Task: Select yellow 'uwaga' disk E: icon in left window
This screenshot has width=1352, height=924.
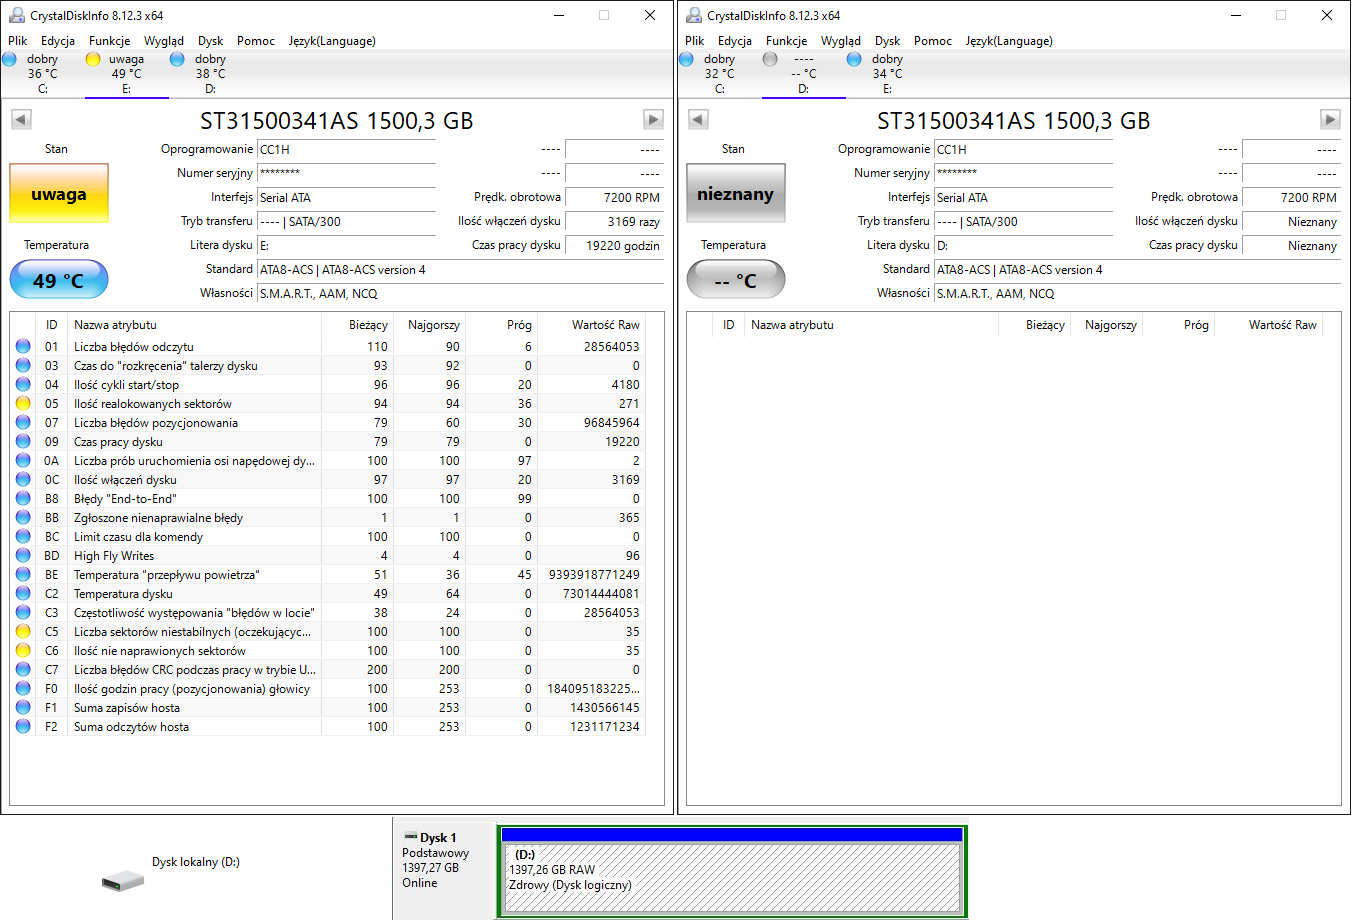Action: 93,59
